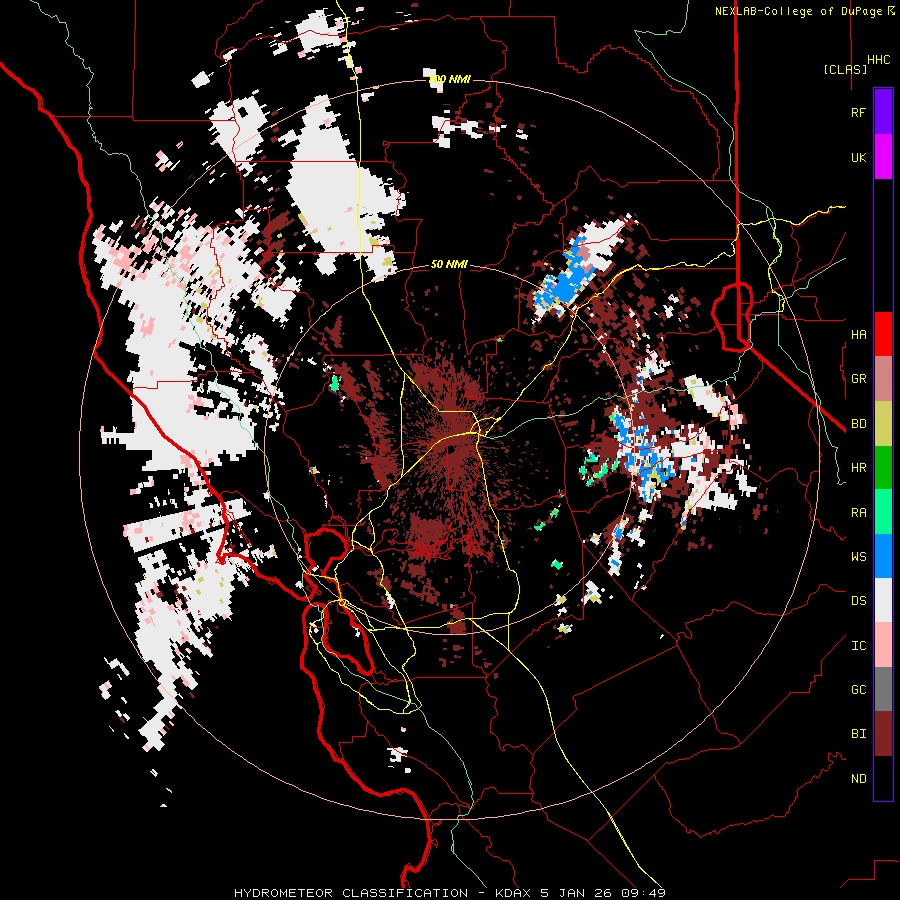
Task: Click the HR dark green legend swatch
Action: [x=883, y=468]
